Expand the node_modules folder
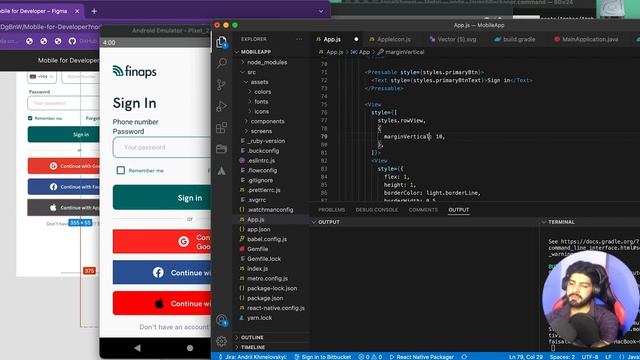Viewport: 640px width, 360px height. (x=267, y=62)
